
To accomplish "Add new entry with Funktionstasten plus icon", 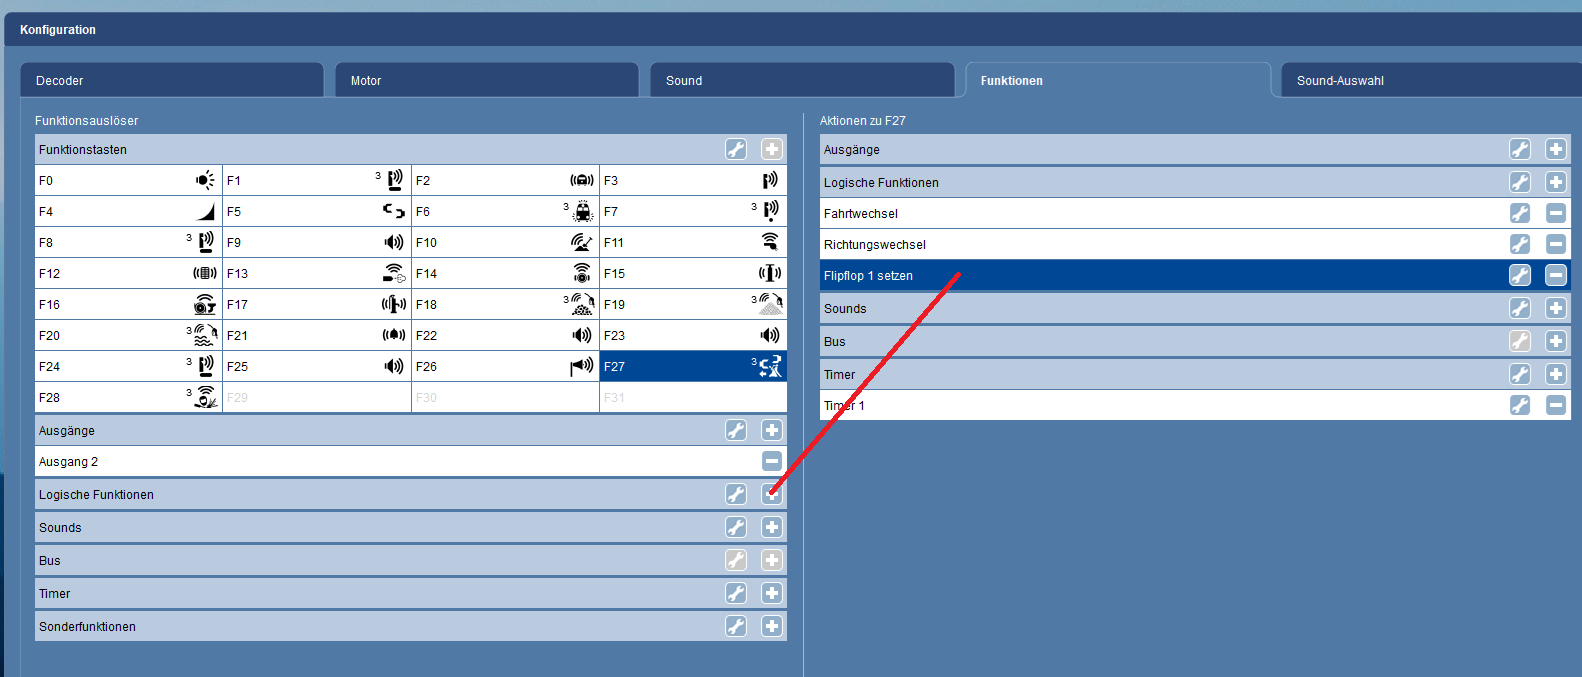I will 772,149.
